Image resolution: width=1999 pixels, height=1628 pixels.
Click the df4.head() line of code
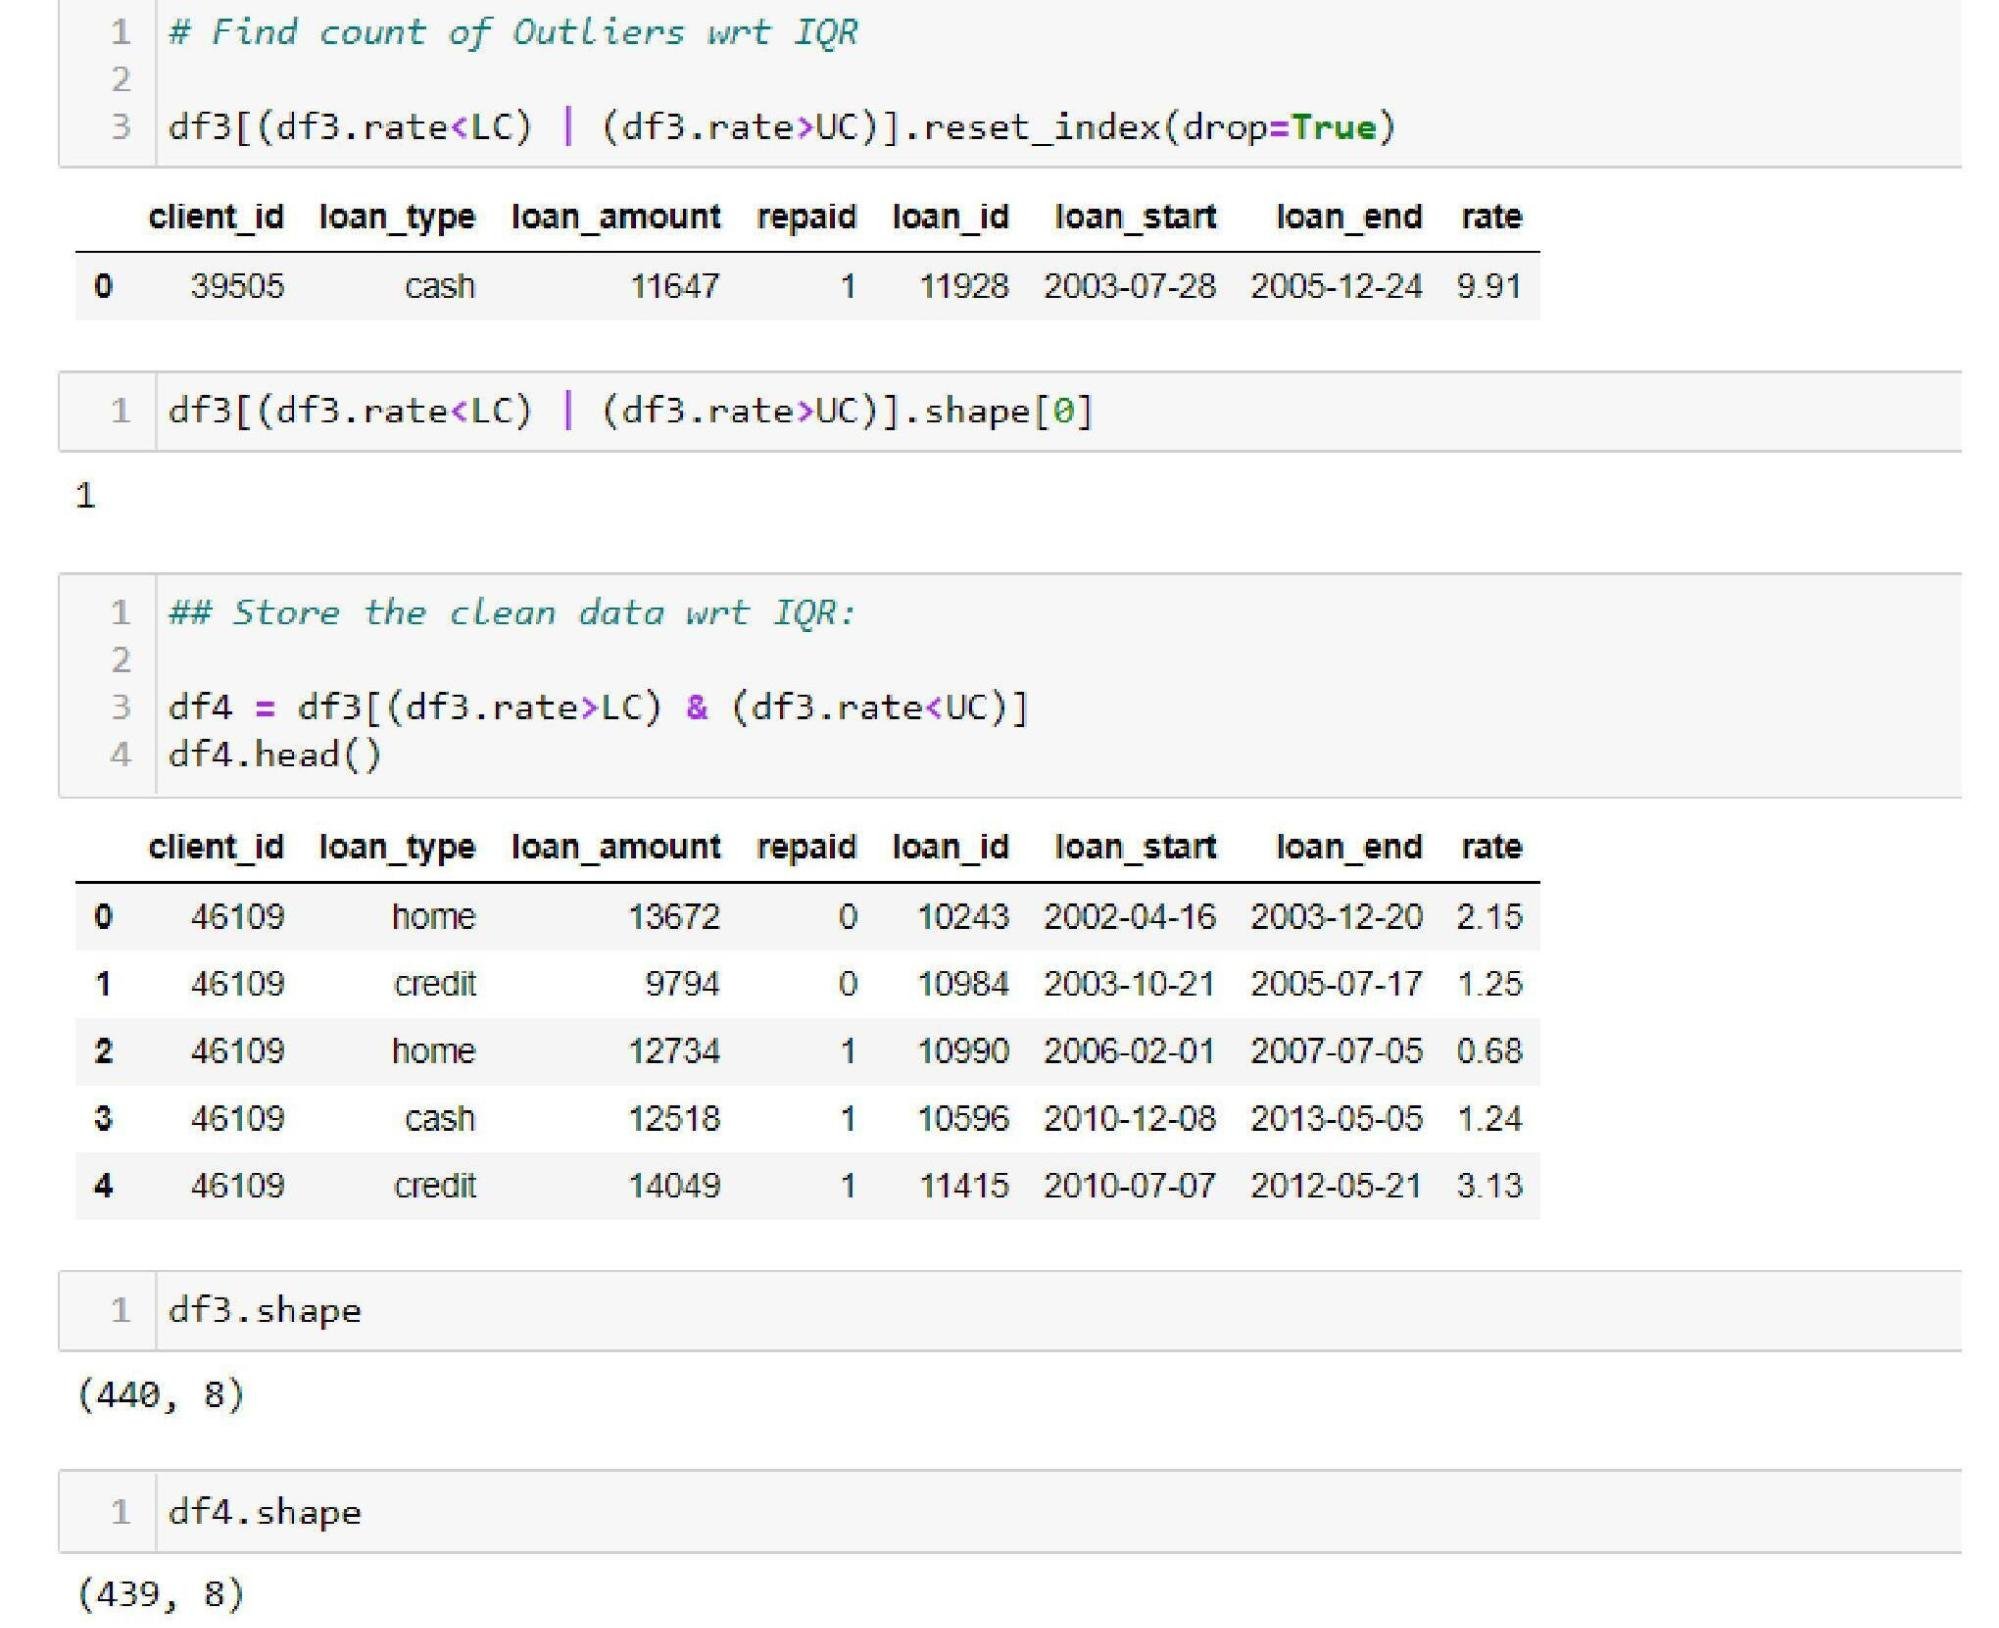point(275,755)
